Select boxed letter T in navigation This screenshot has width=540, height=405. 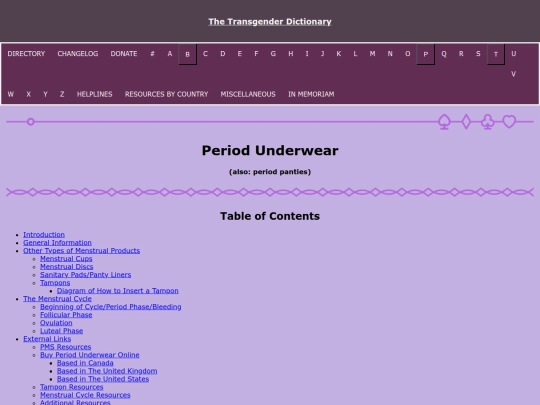(x=496, y=54)
